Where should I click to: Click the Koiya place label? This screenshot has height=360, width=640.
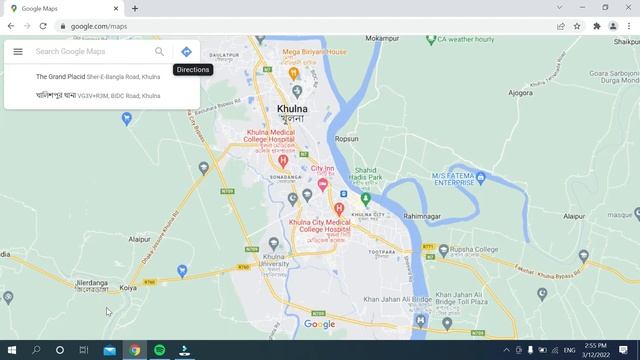128,288
